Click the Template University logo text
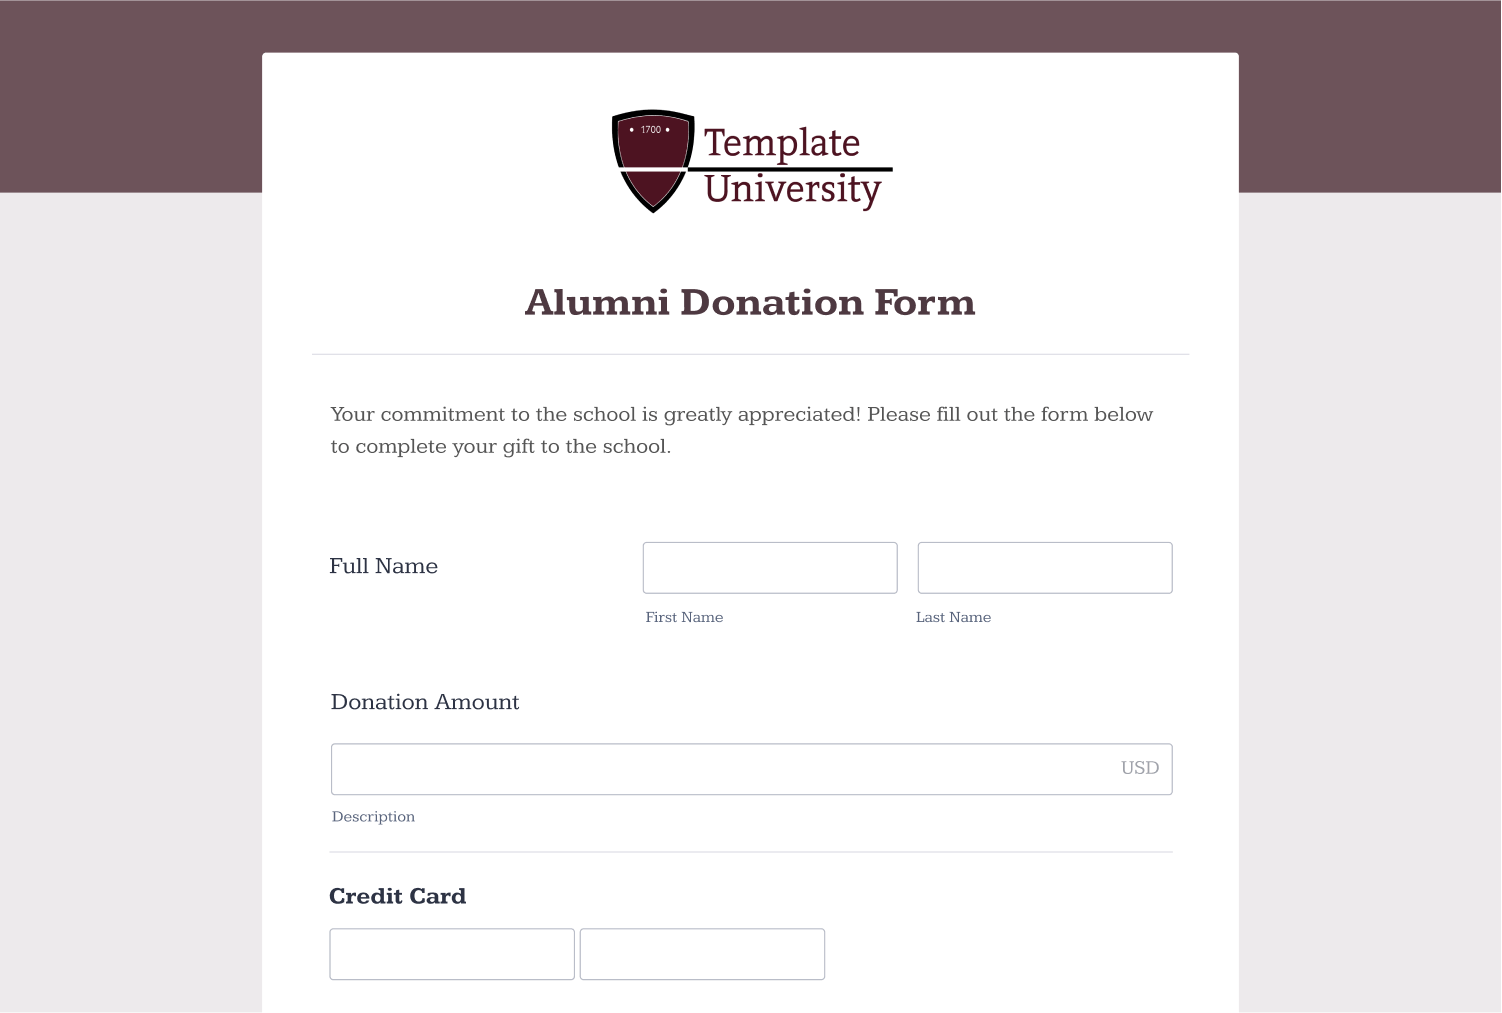 (791, 166)
